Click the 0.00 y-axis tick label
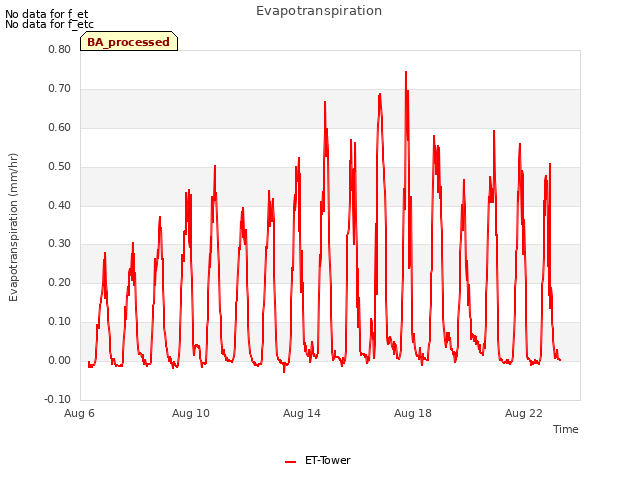 (59, 360)
